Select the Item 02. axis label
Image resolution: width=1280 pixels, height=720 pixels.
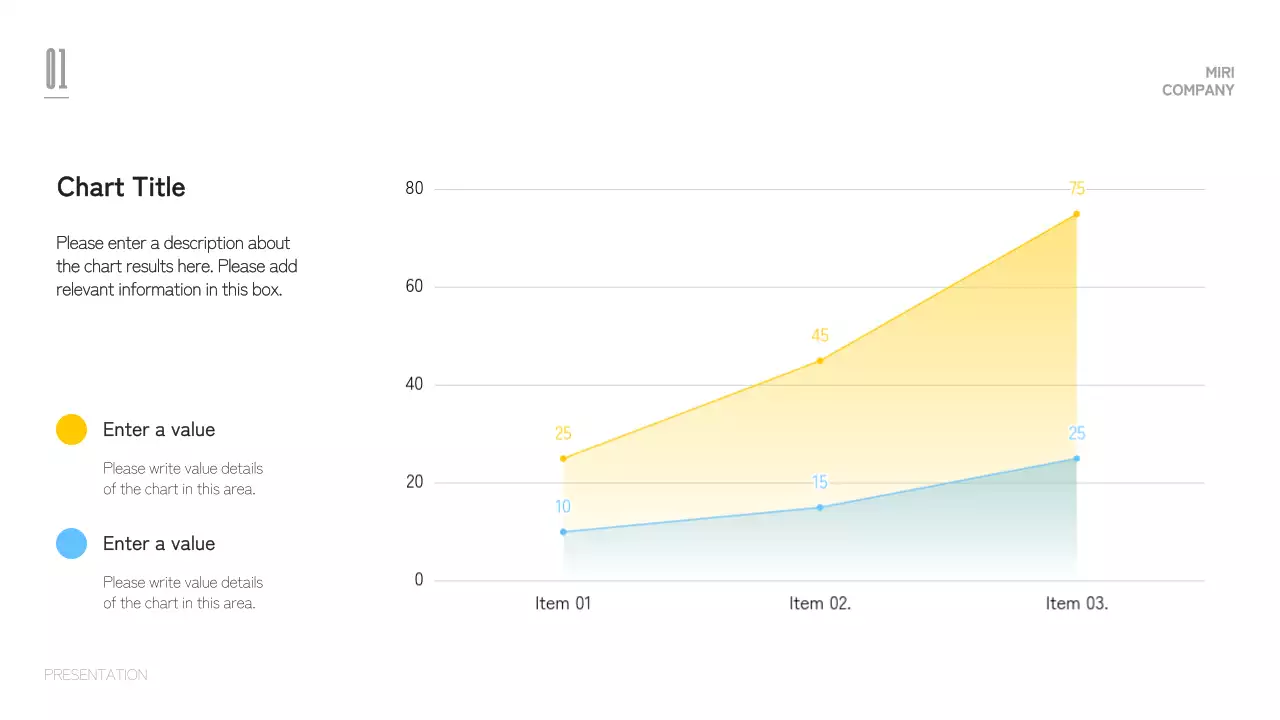(820, 603)
